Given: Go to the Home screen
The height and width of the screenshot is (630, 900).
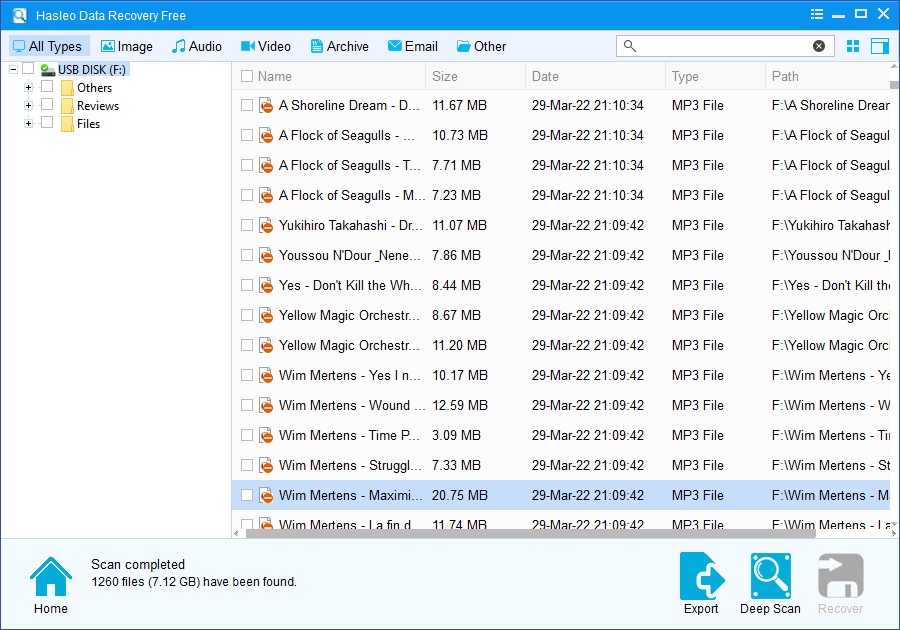Looking at the screenshot, I should (x=51, y=585).
